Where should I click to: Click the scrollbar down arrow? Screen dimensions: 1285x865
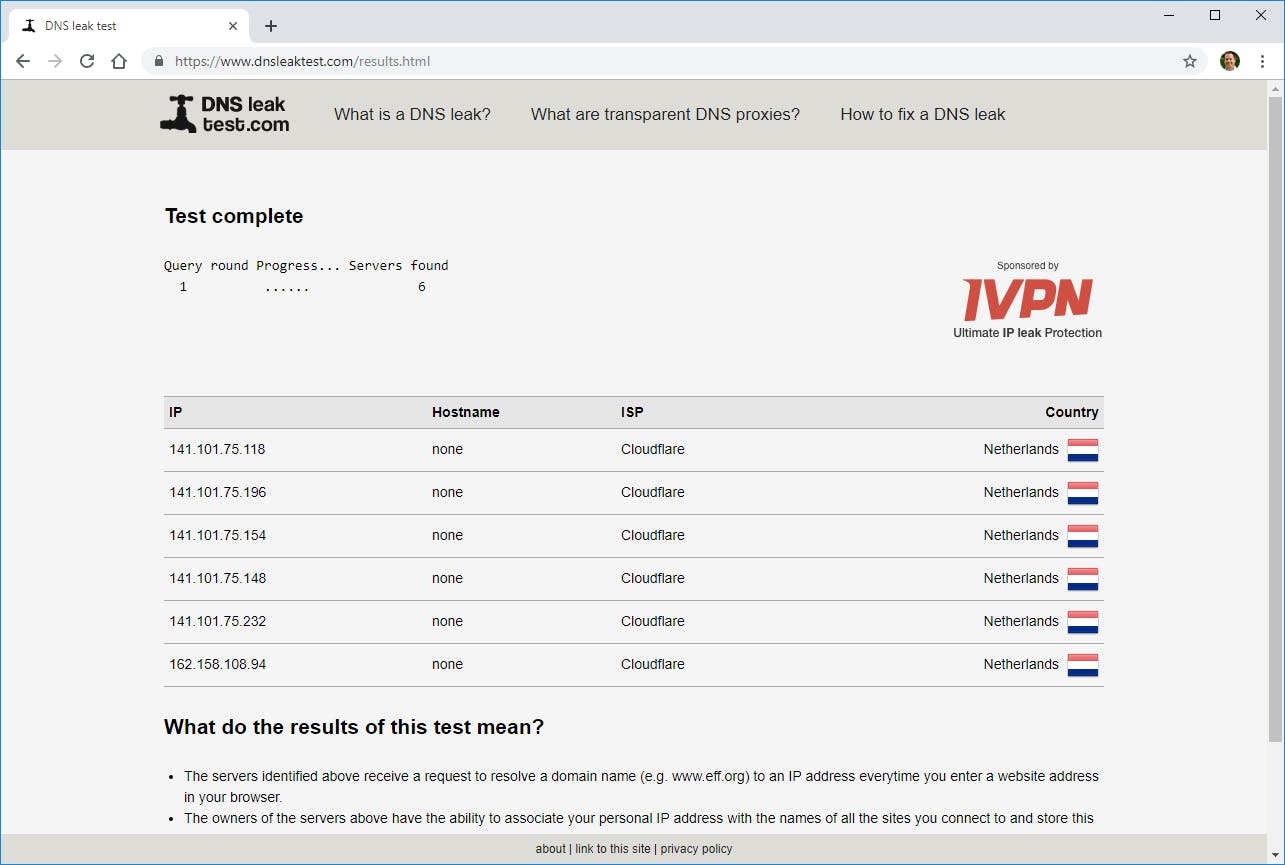(1275, 856)
